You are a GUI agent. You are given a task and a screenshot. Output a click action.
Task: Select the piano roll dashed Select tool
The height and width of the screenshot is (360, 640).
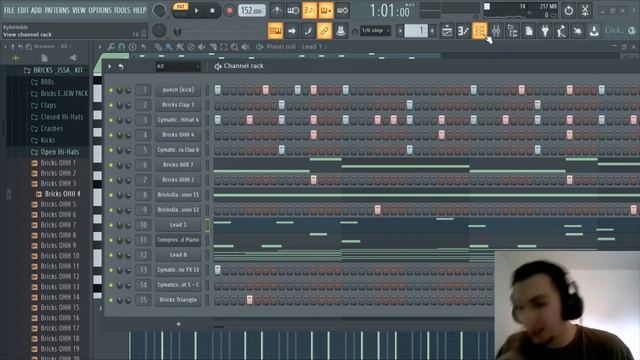pyautogui.click(x=224, y=47)
